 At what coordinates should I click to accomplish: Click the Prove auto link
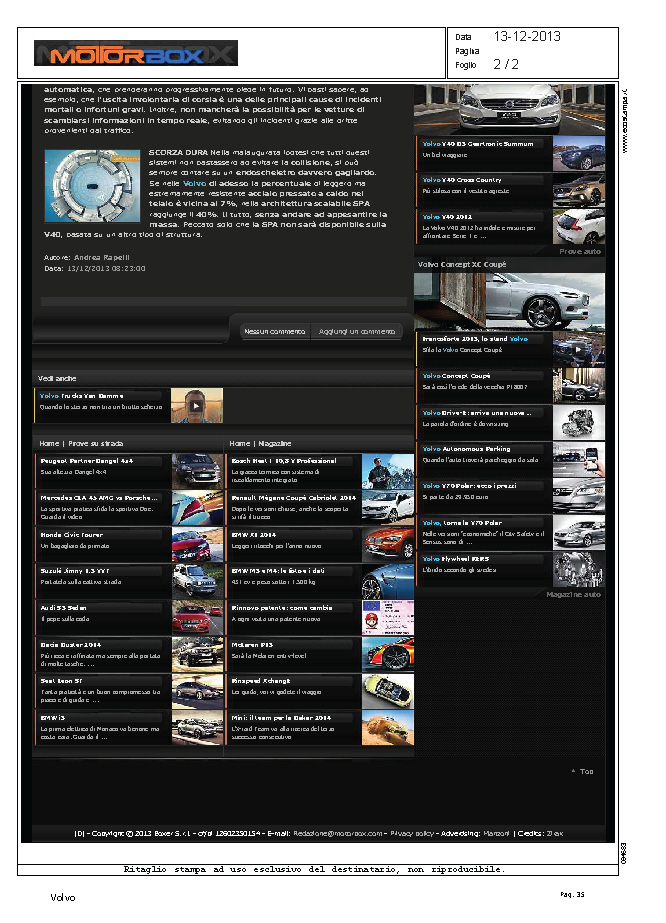[x=580, y=252]
